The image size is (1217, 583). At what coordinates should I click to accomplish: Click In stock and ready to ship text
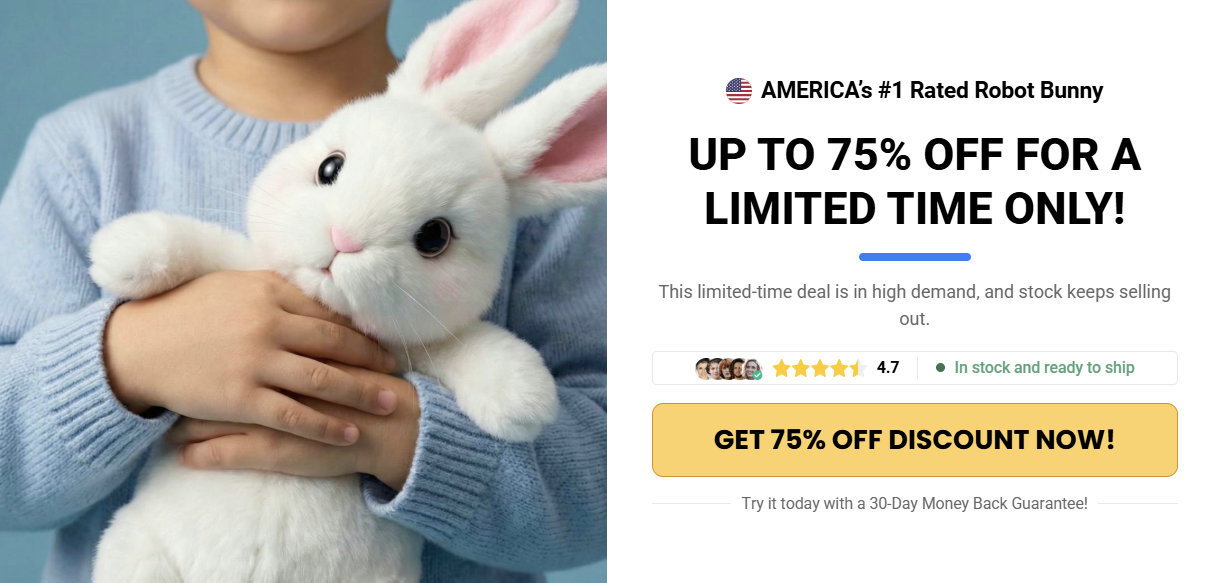(x=1044, y=367)
